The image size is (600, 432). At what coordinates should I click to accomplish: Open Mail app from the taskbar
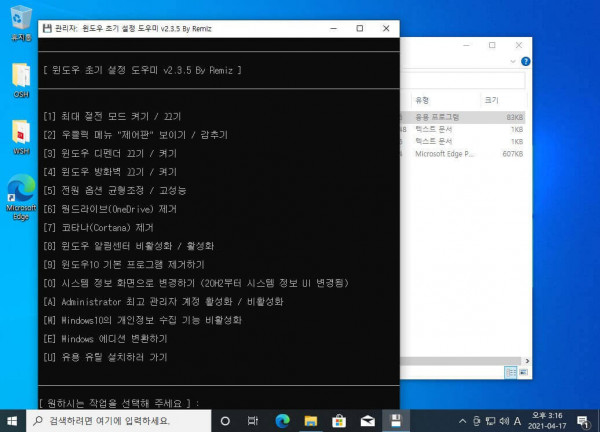tap(367, 421)
